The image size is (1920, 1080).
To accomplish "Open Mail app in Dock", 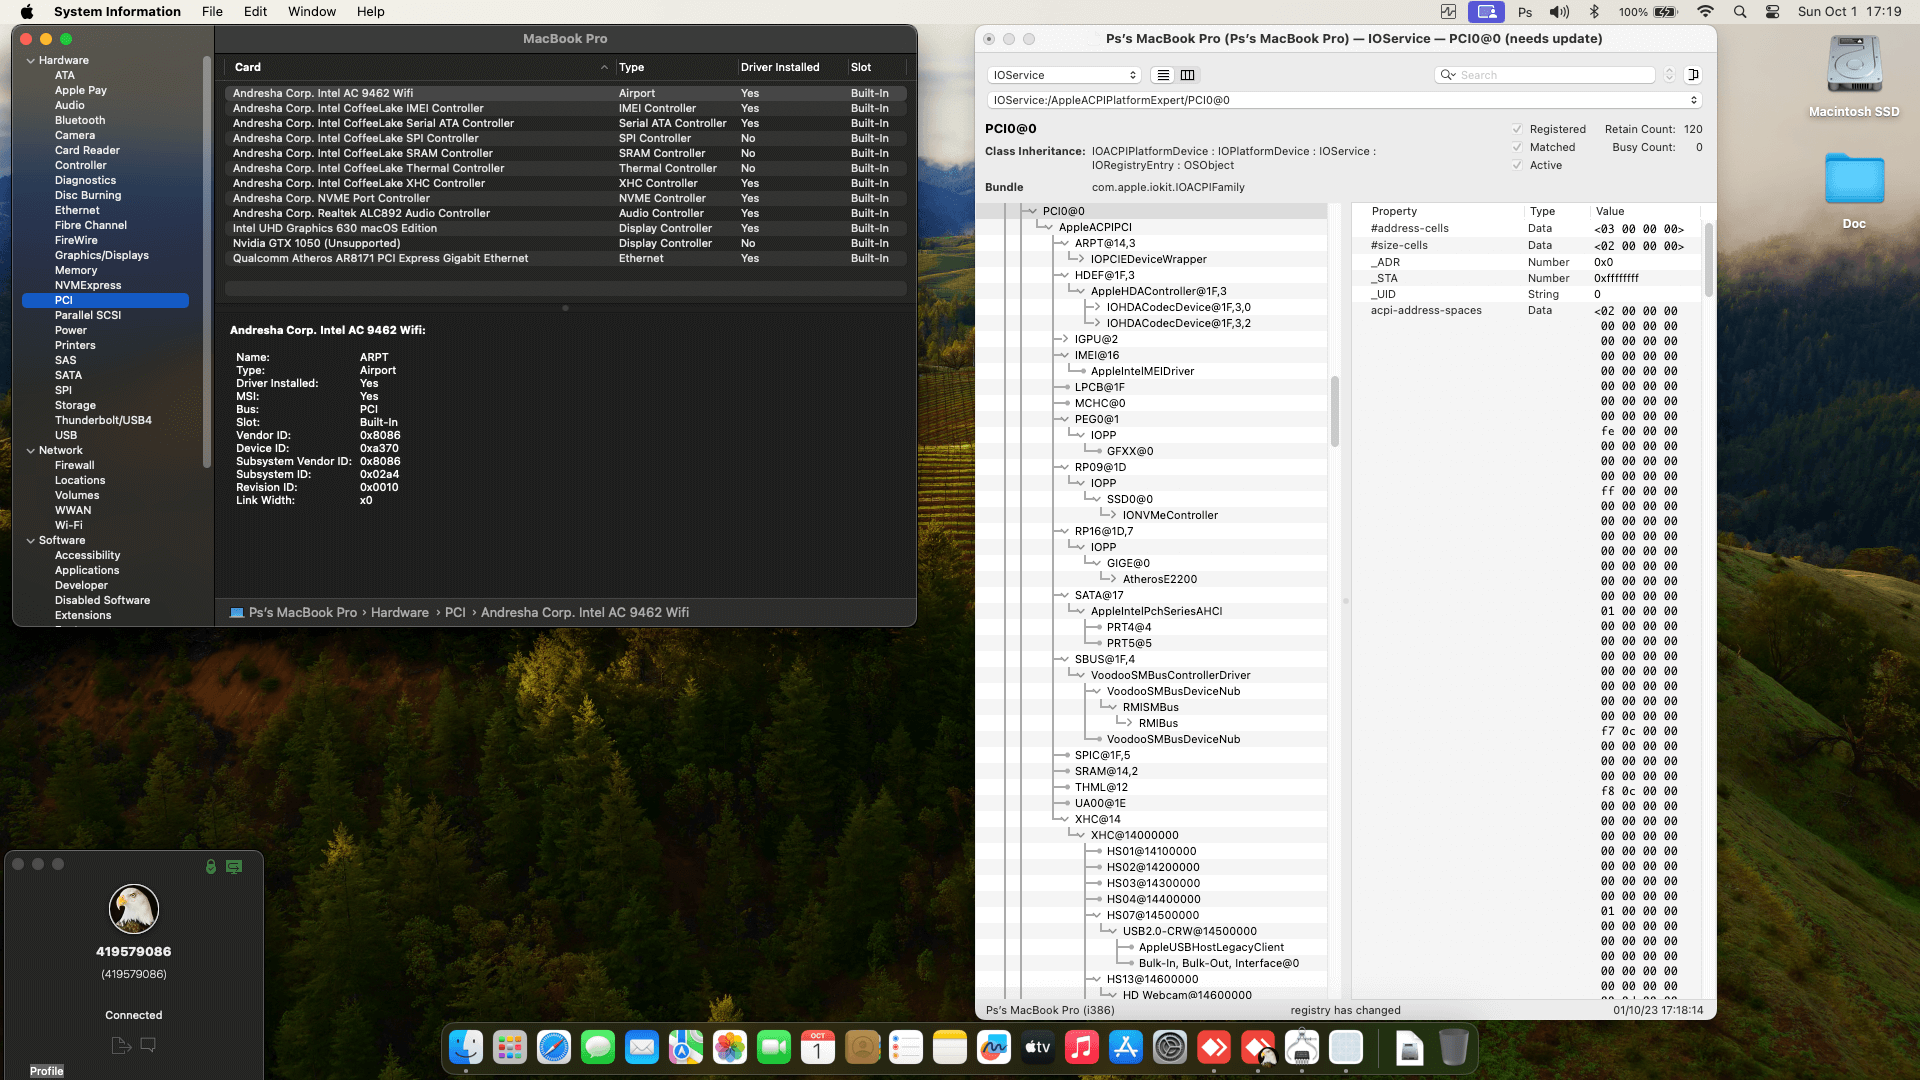I will [x=642, y=1047].
